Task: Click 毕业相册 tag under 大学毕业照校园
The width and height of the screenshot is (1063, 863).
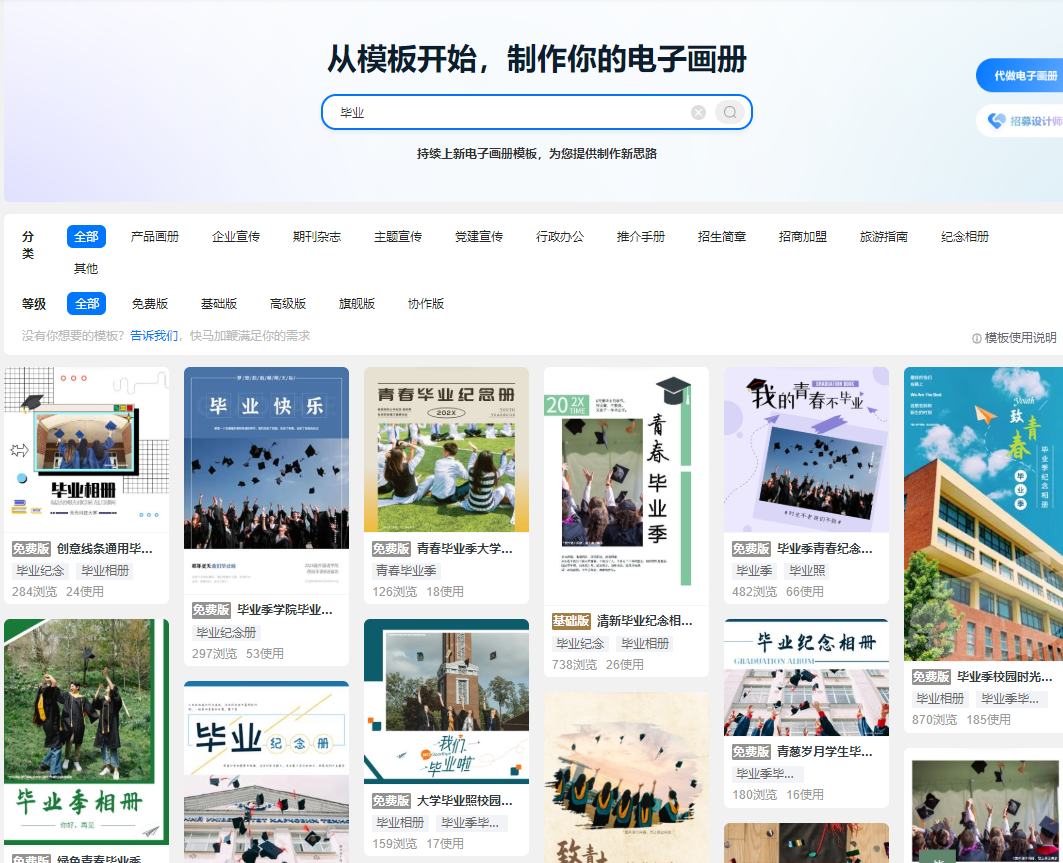Action: point(401,823)
